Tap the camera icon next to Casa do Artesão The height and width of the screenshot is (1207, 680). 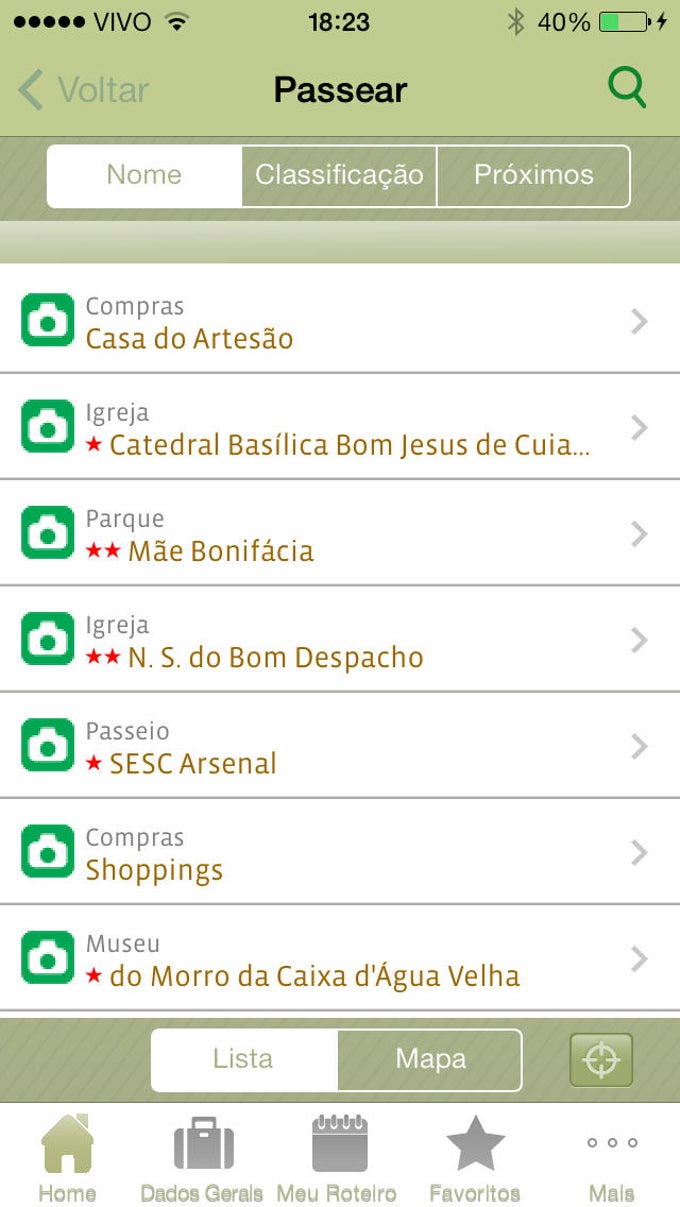[46, 321]
